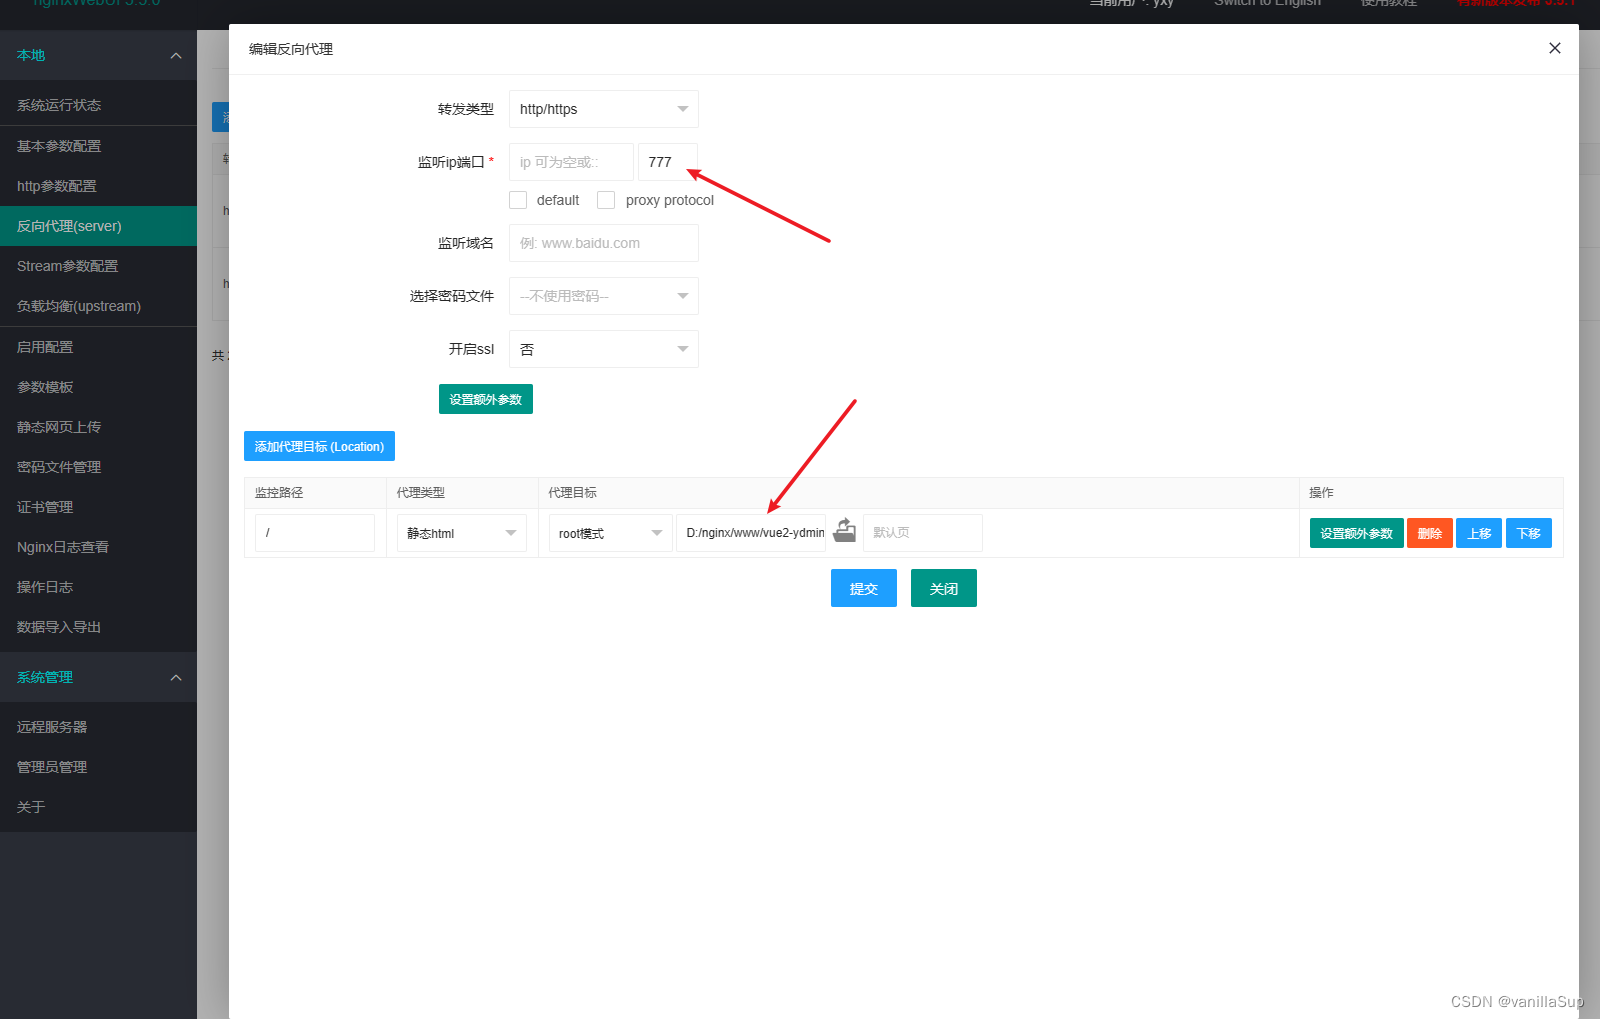Click the green 设置额外参数 button under 开启ssl
This screenshot has width=1600, height=1019.
tap(486, 399)
